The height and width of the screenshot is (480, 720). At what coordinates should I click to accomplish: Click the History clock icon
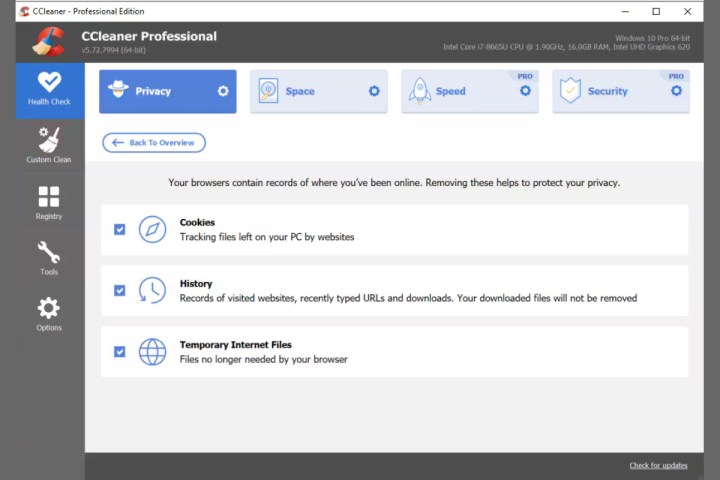152,290
